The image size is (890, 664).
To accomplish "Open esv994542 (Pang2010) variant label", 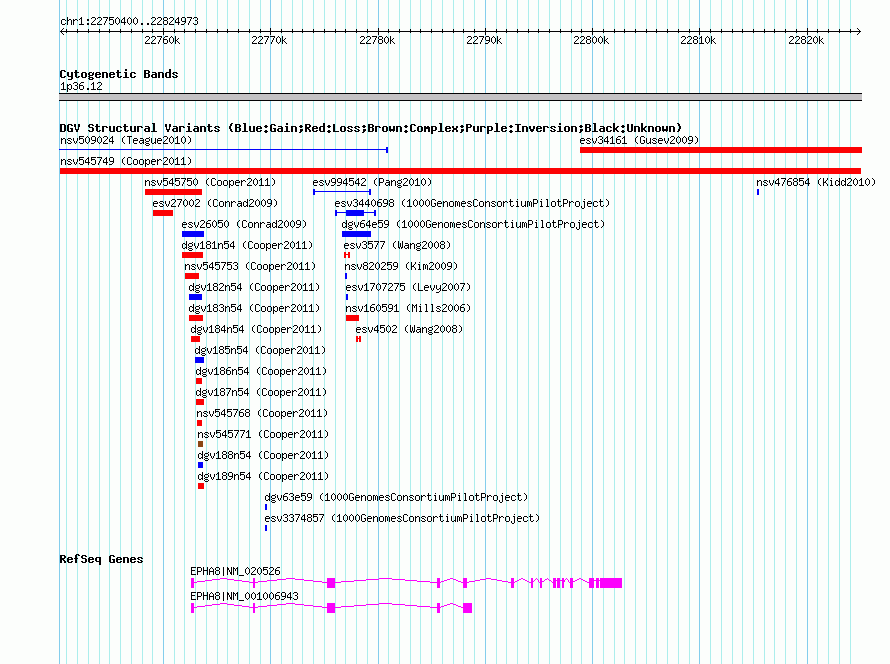I will (372, 182).
